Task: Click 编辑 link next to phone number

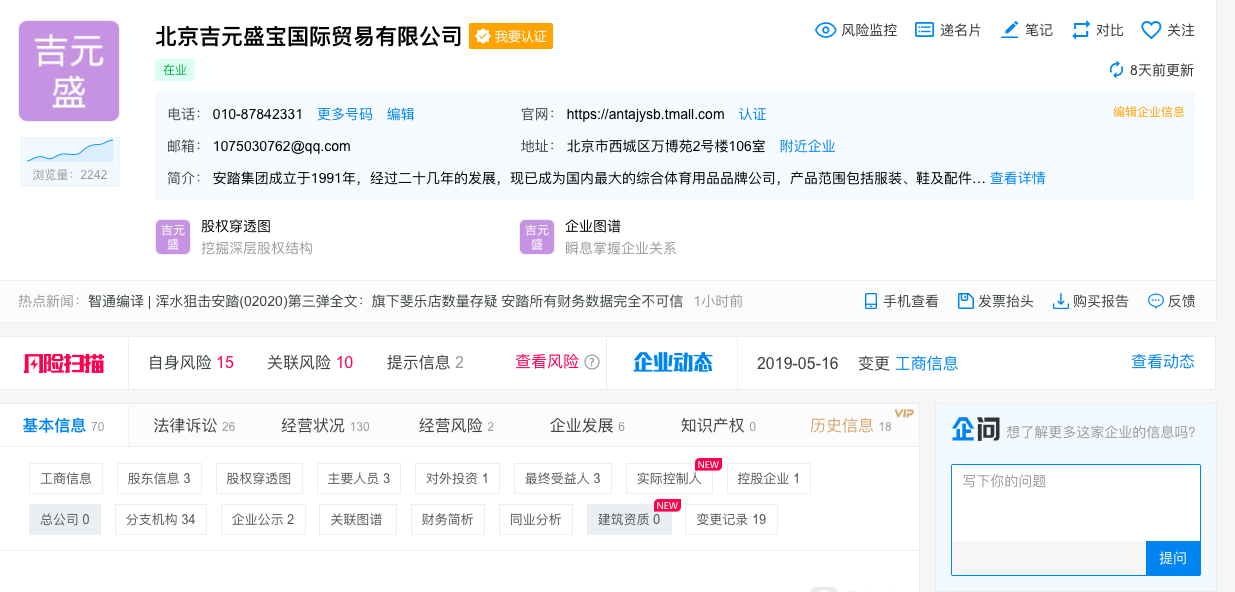Action: click(401, 114)
